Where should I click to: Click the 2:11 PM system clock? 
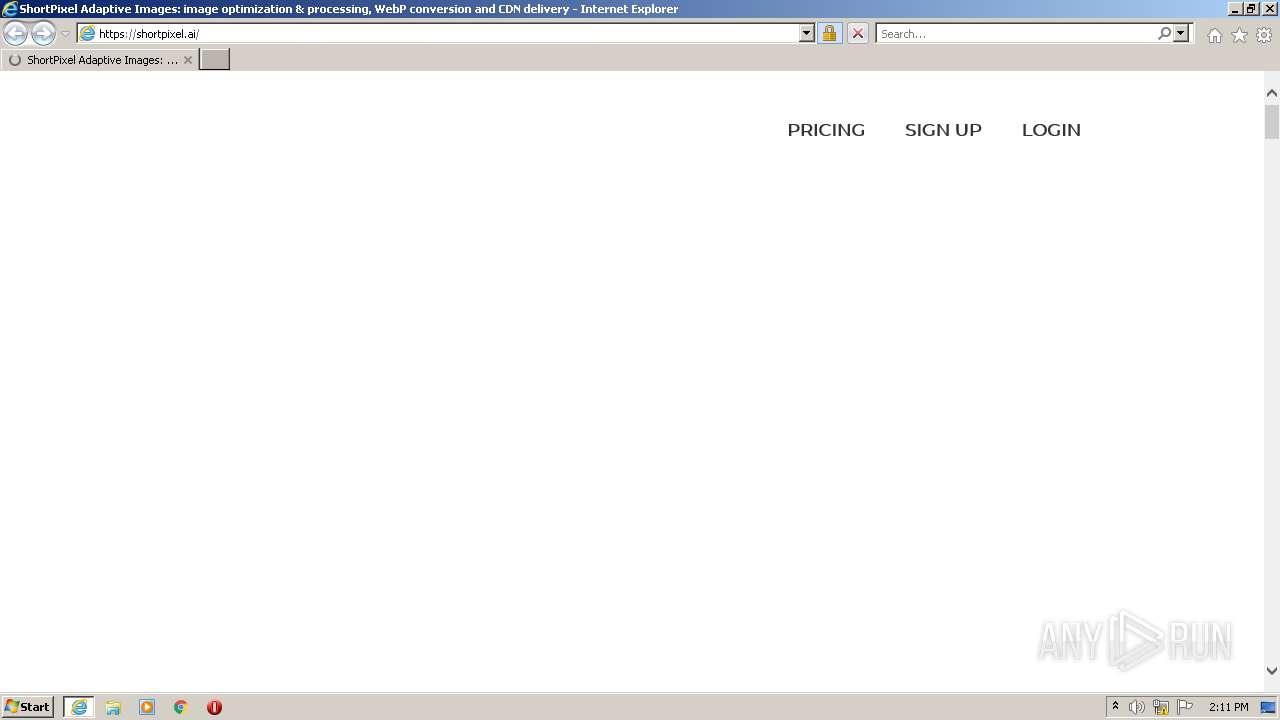click(x=1228, y=707)
